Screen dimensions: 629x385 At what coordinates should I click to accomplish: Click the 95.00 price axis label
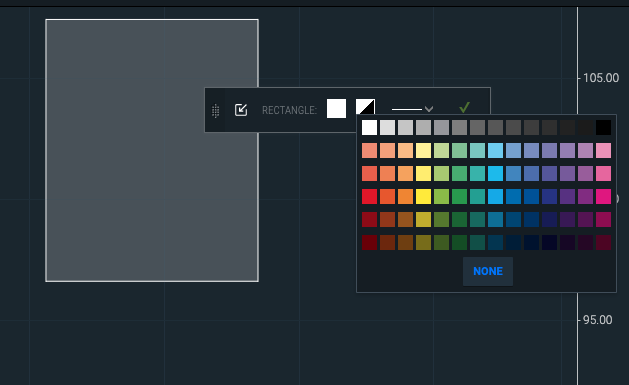point(597,320)
